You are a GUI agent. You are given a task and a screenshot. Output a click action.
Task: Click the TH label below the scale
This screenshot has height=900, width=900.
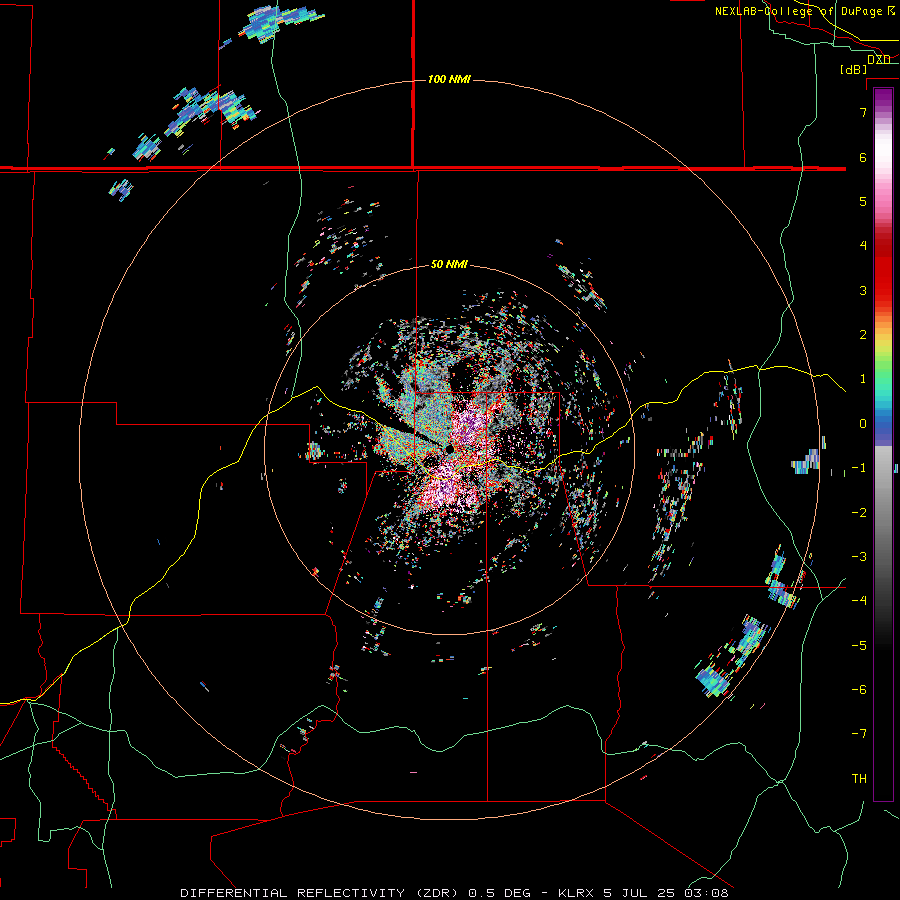coord(859,779)
